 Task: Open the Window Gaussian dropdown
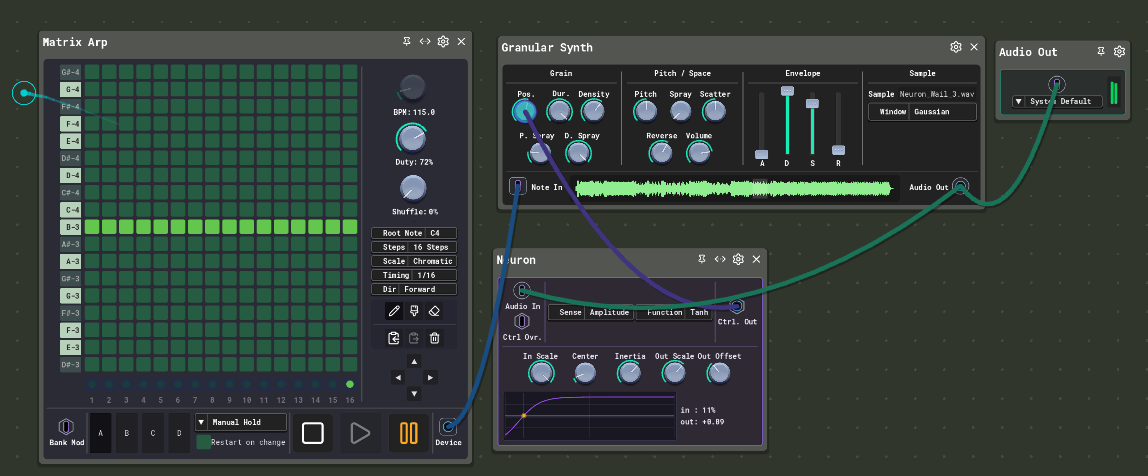(922, 112)
